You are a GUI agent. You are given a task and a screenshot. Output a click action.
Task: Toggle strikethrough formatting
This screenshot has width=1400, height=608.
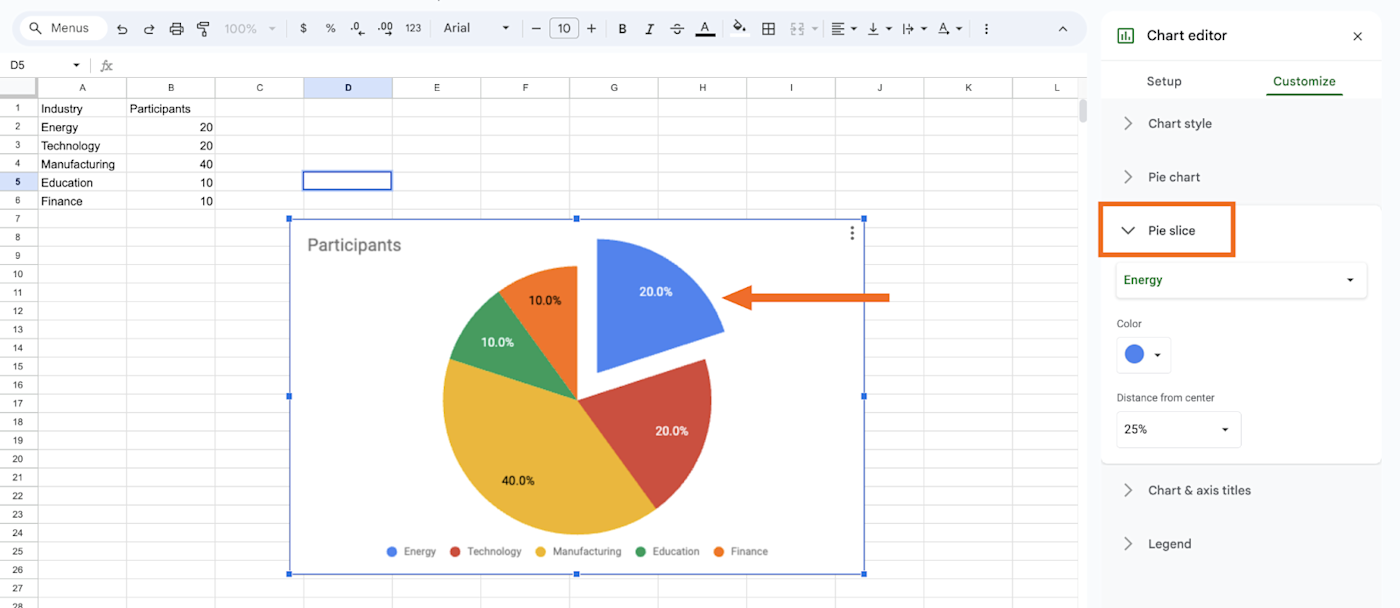[677, 29]
